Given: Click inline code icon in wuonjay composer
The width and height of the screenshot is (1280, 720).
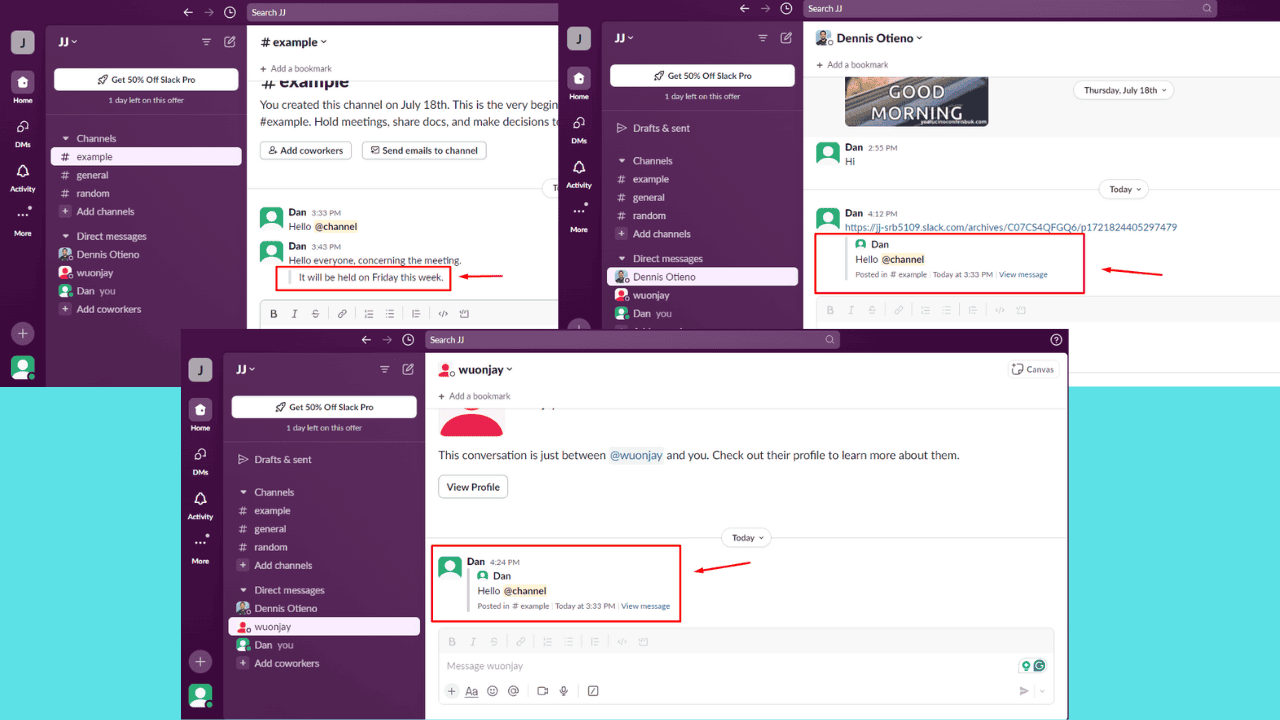Looking at the screenshot, I should pos(621,641).
